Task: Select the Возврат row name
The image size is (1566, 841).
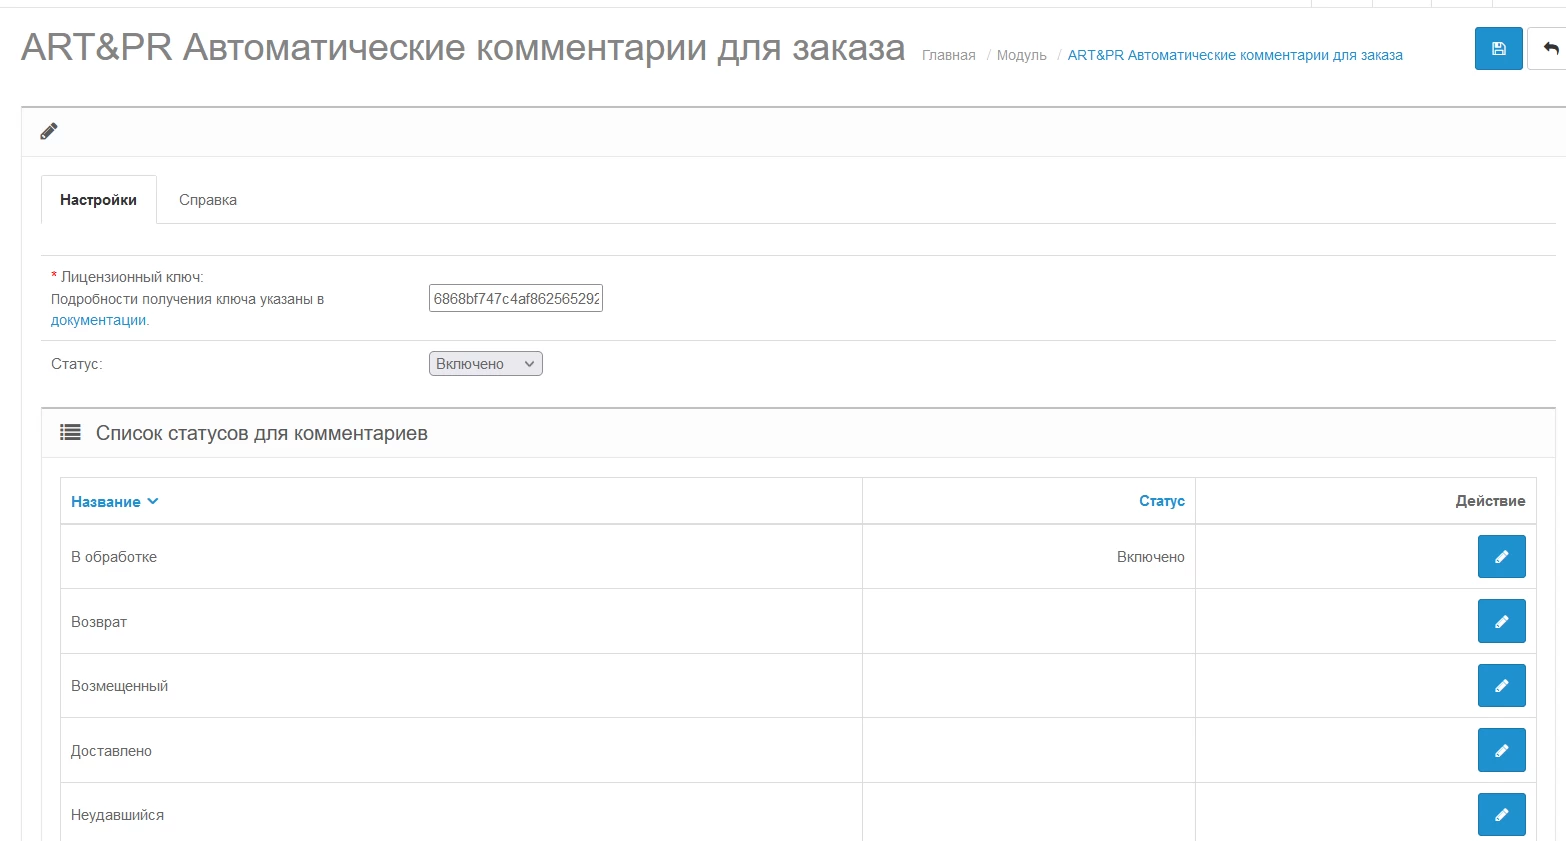Action: tap(99, 622)
